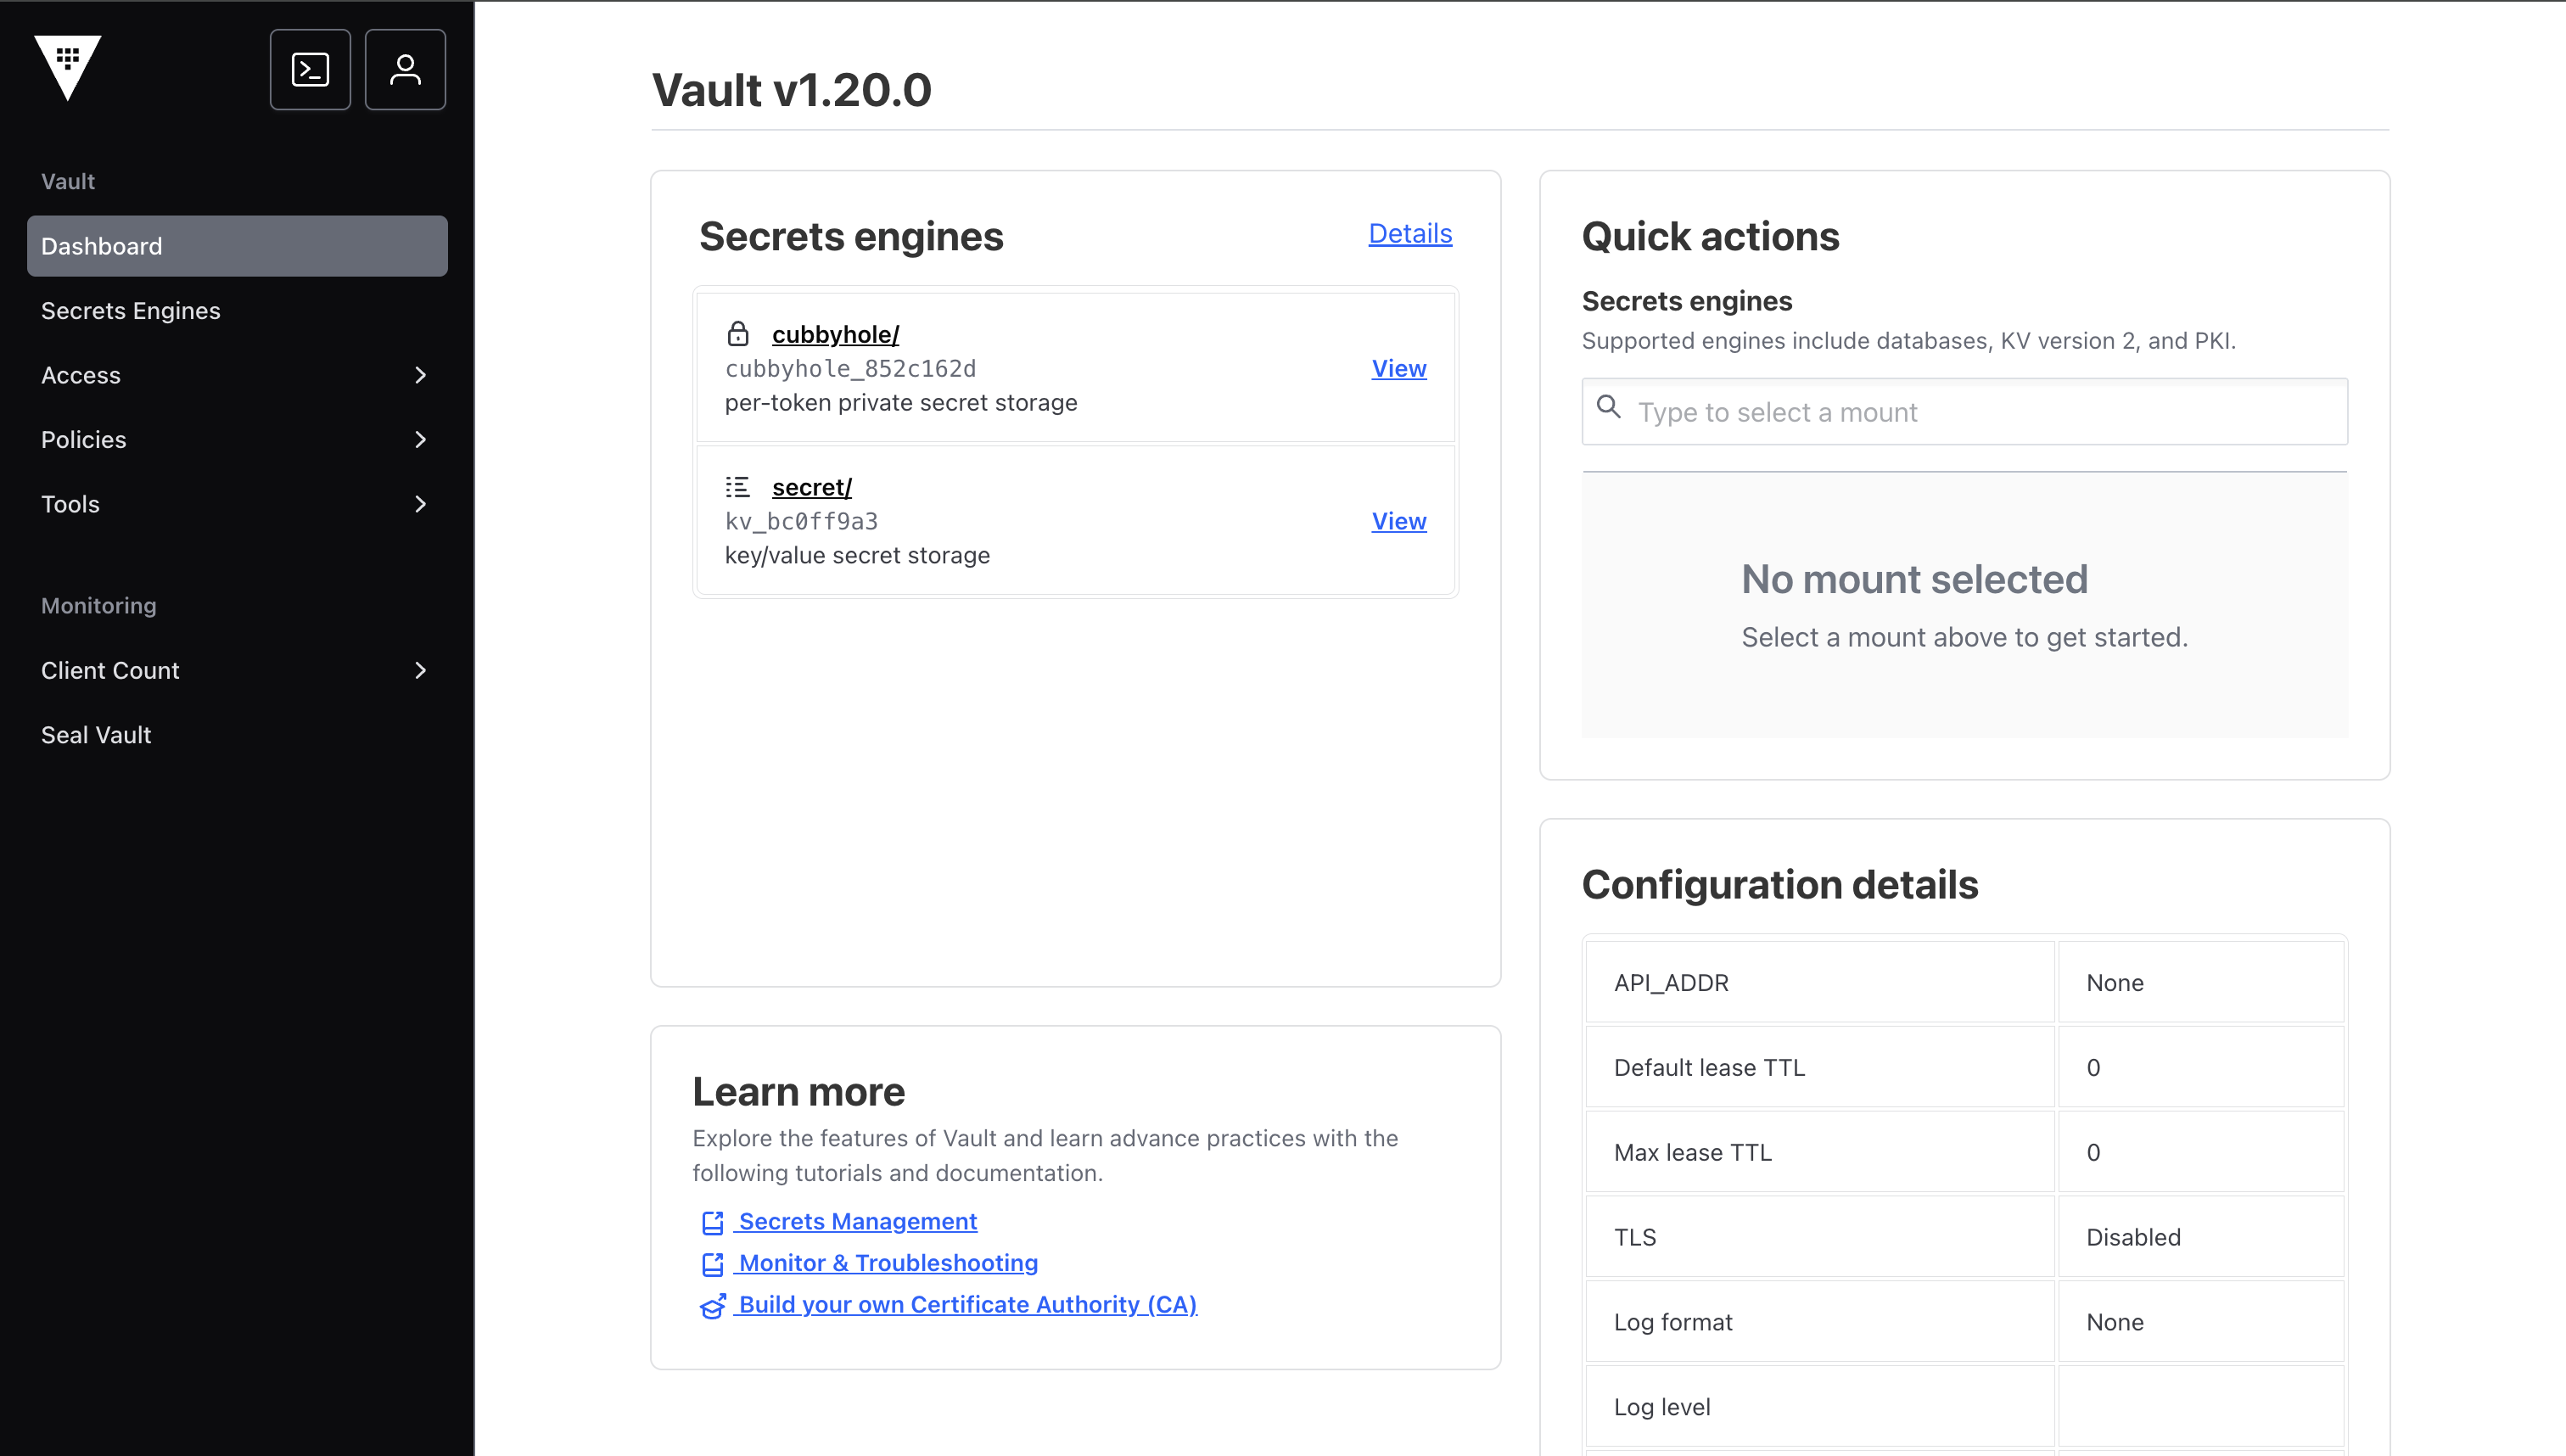Open the secret/ engine link
The width and height of the screenshot is (2566, 1456).
[811, 487]
